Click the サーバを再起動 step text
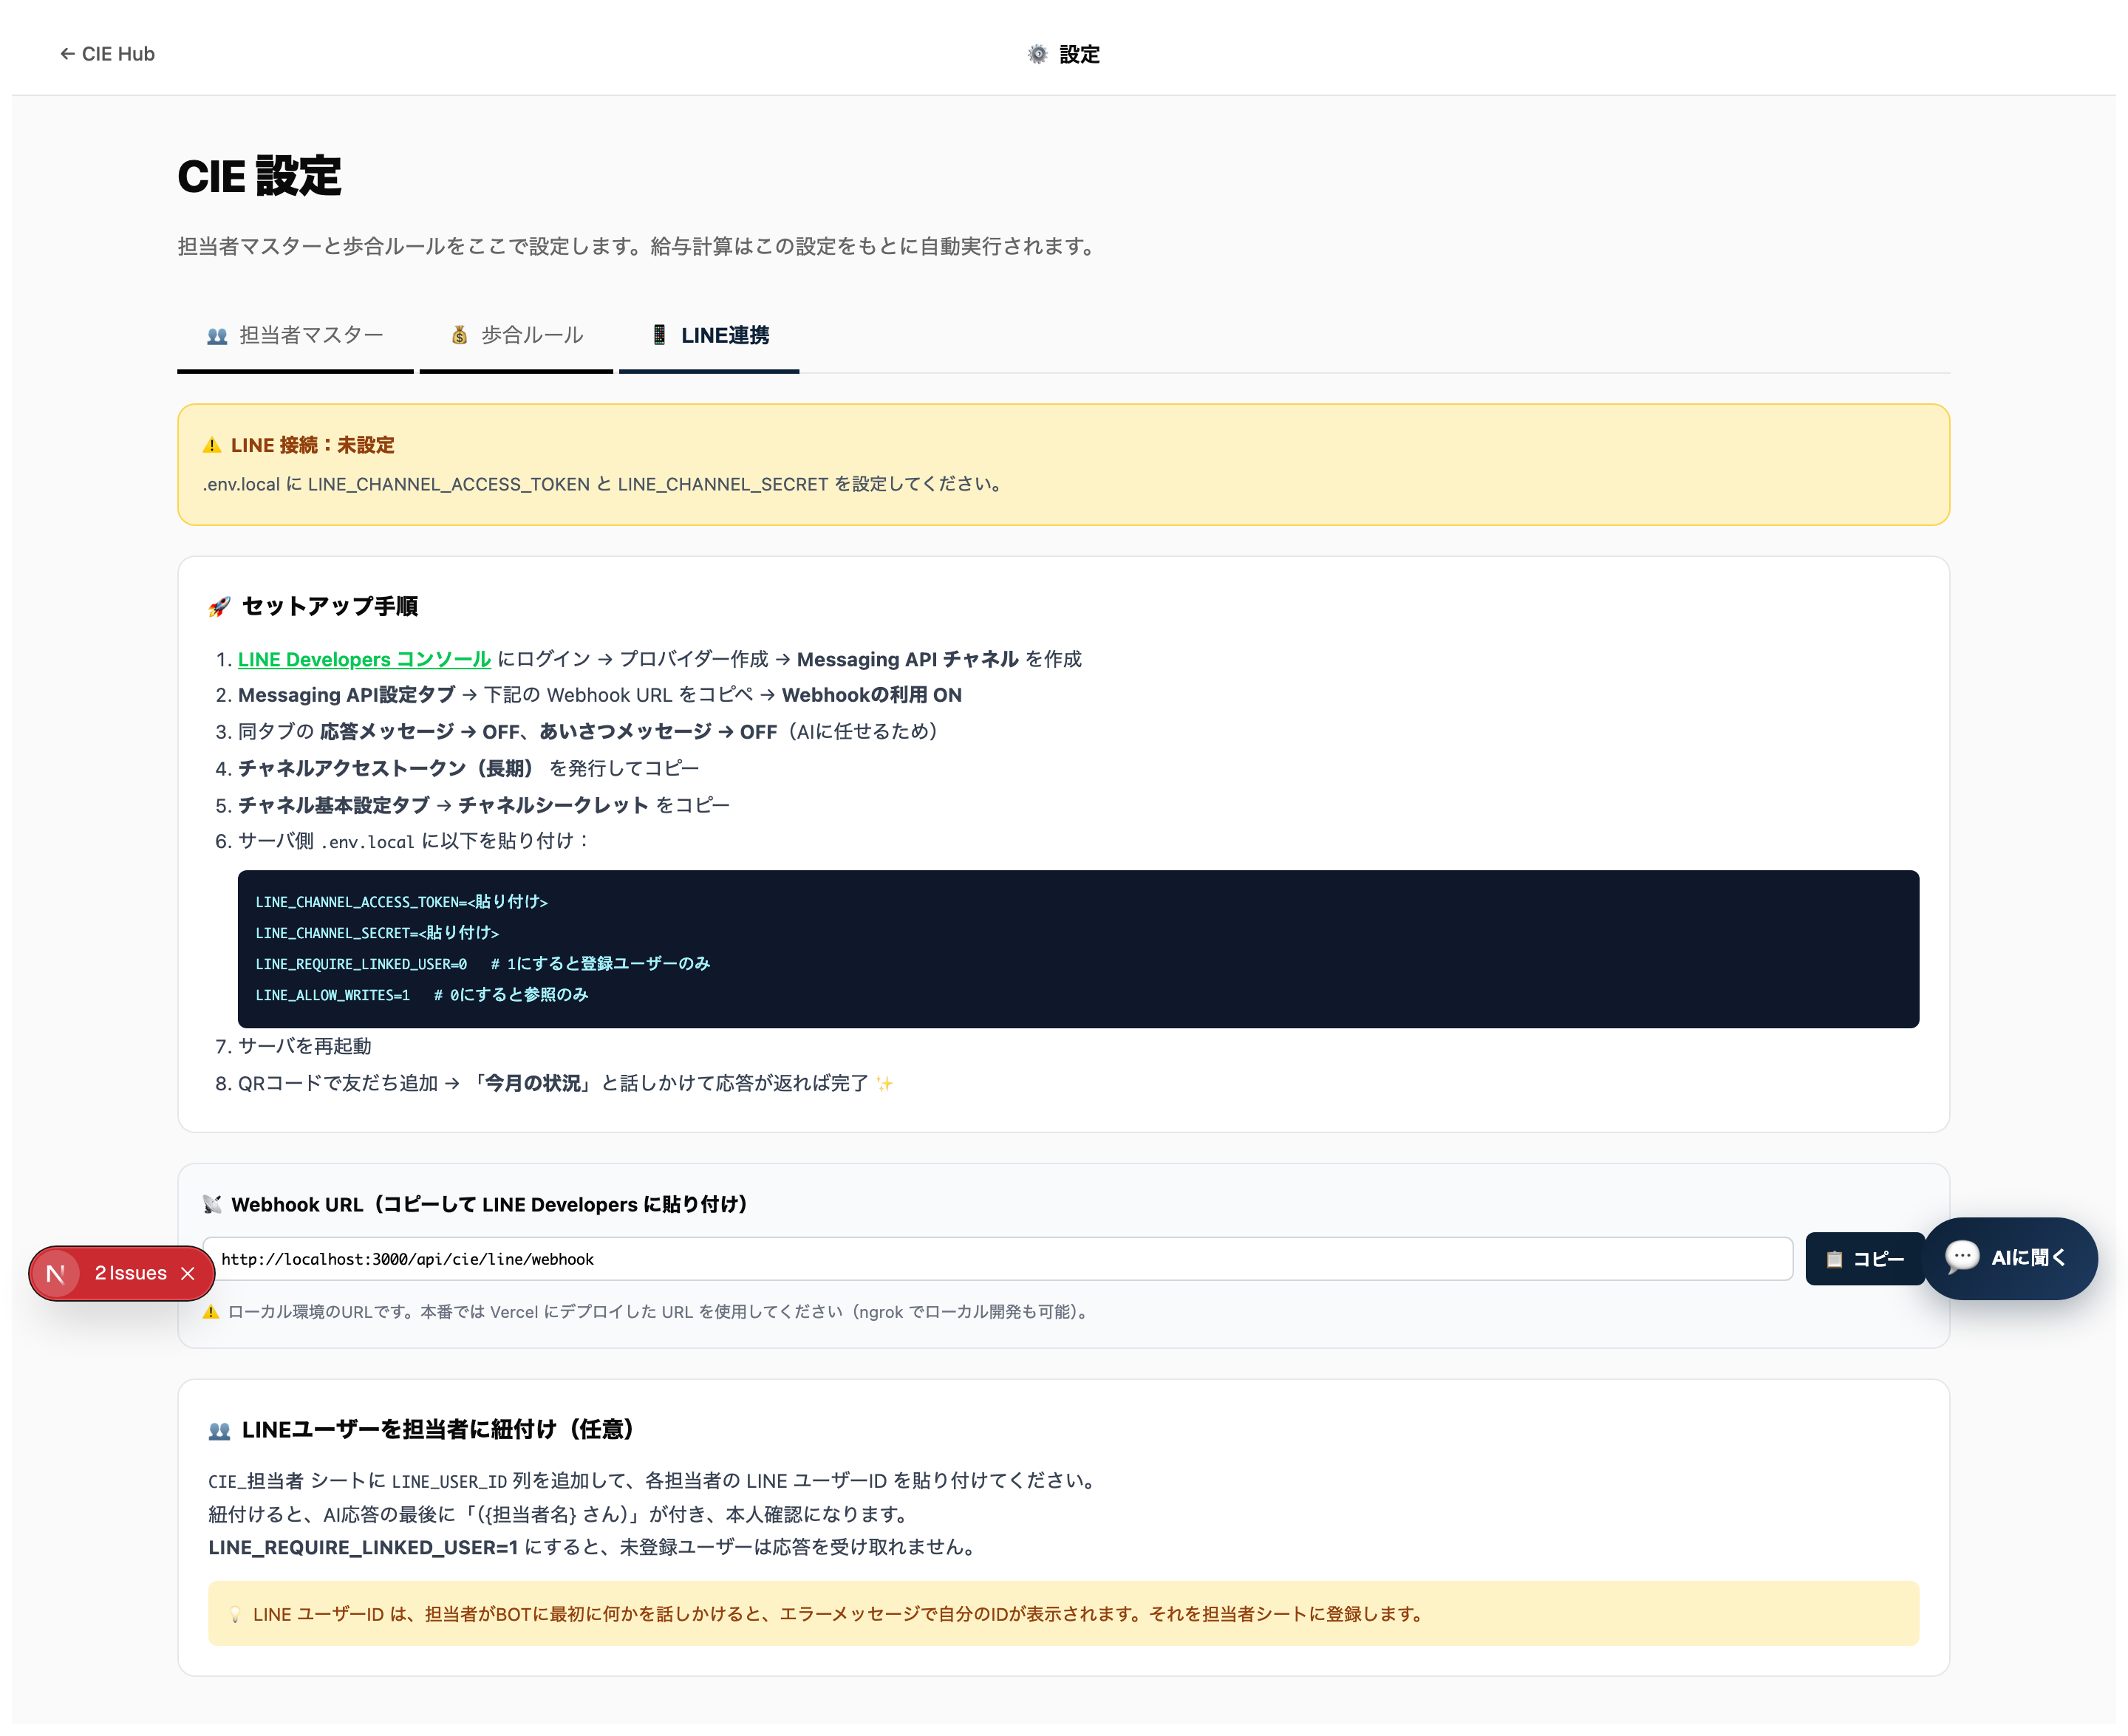The width and height of the screenshot is (2128, 1736). (304, 1046)
